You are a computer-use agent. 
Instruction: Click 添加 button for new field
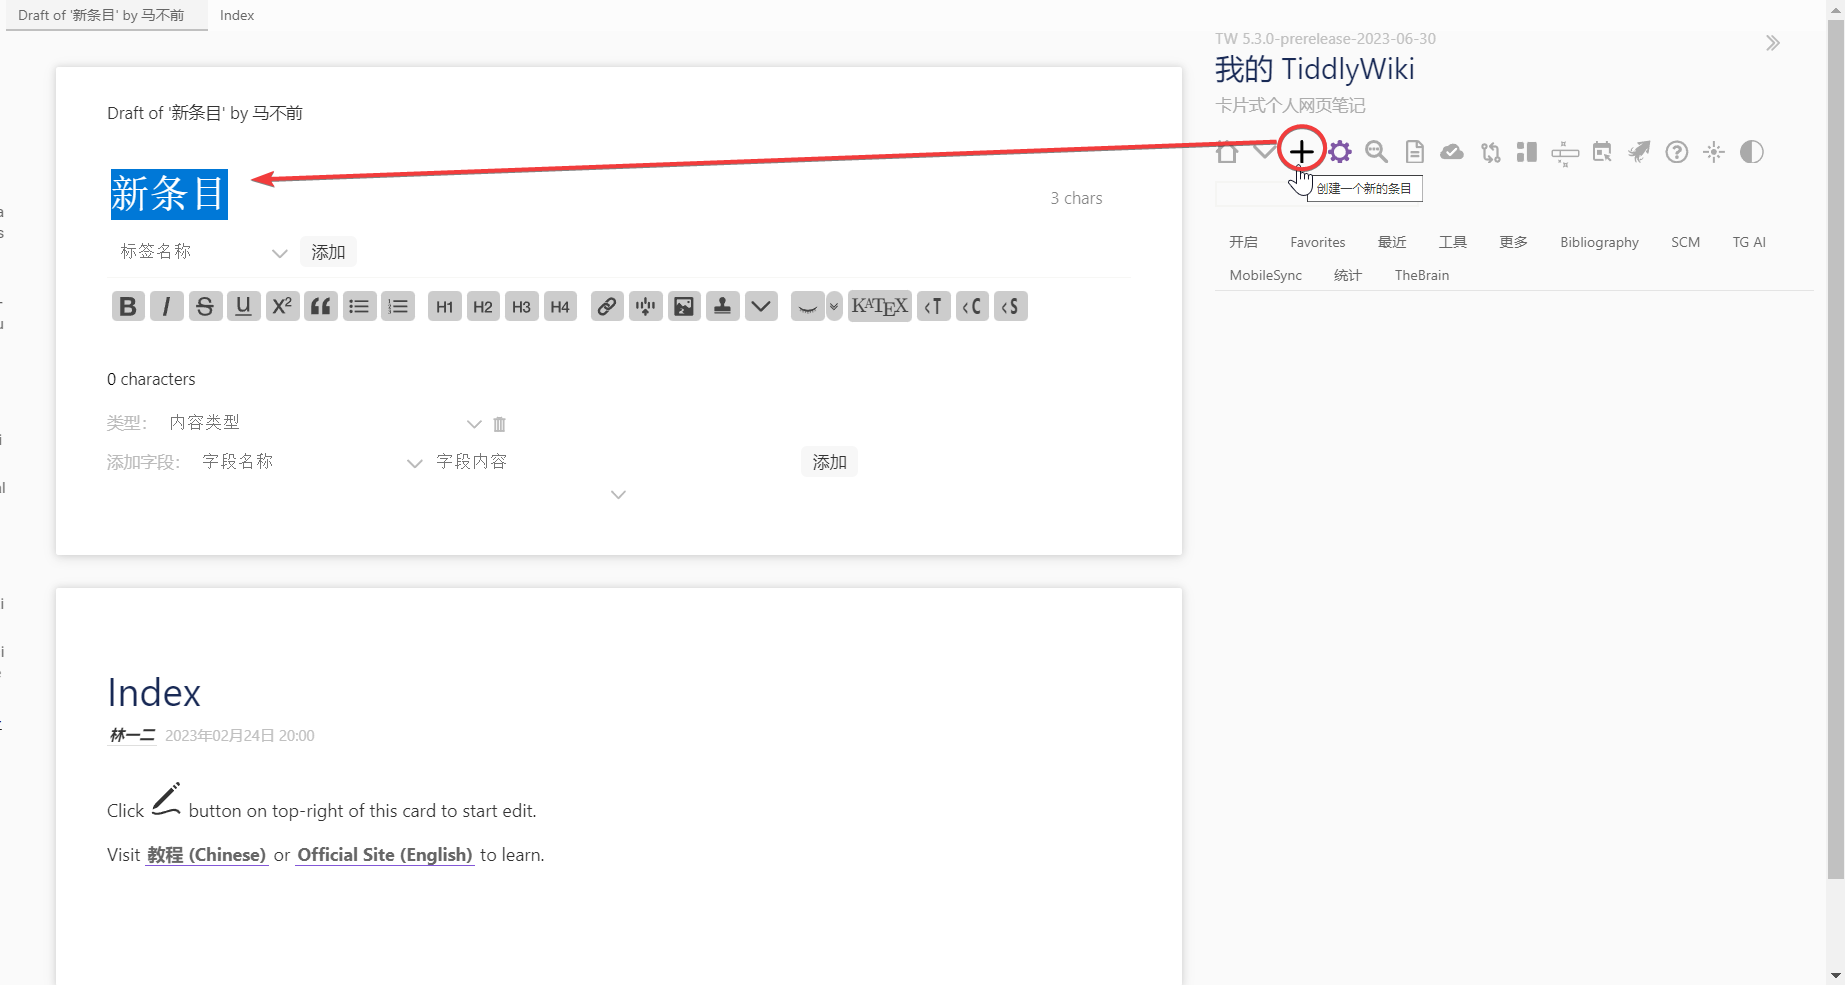(829, 462)
